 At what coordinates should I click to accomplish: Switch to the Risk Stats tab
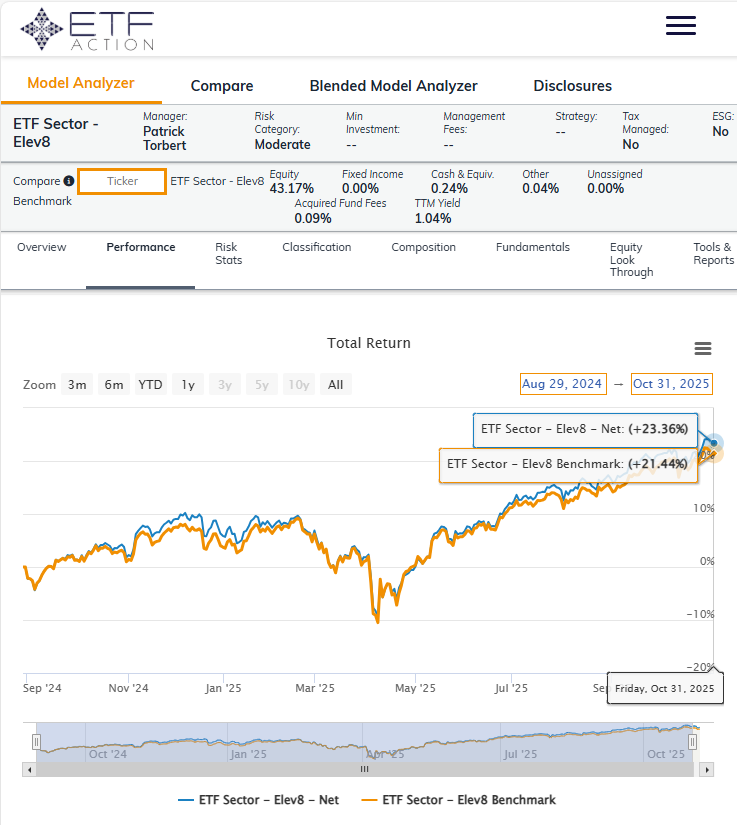pos(227,254)
